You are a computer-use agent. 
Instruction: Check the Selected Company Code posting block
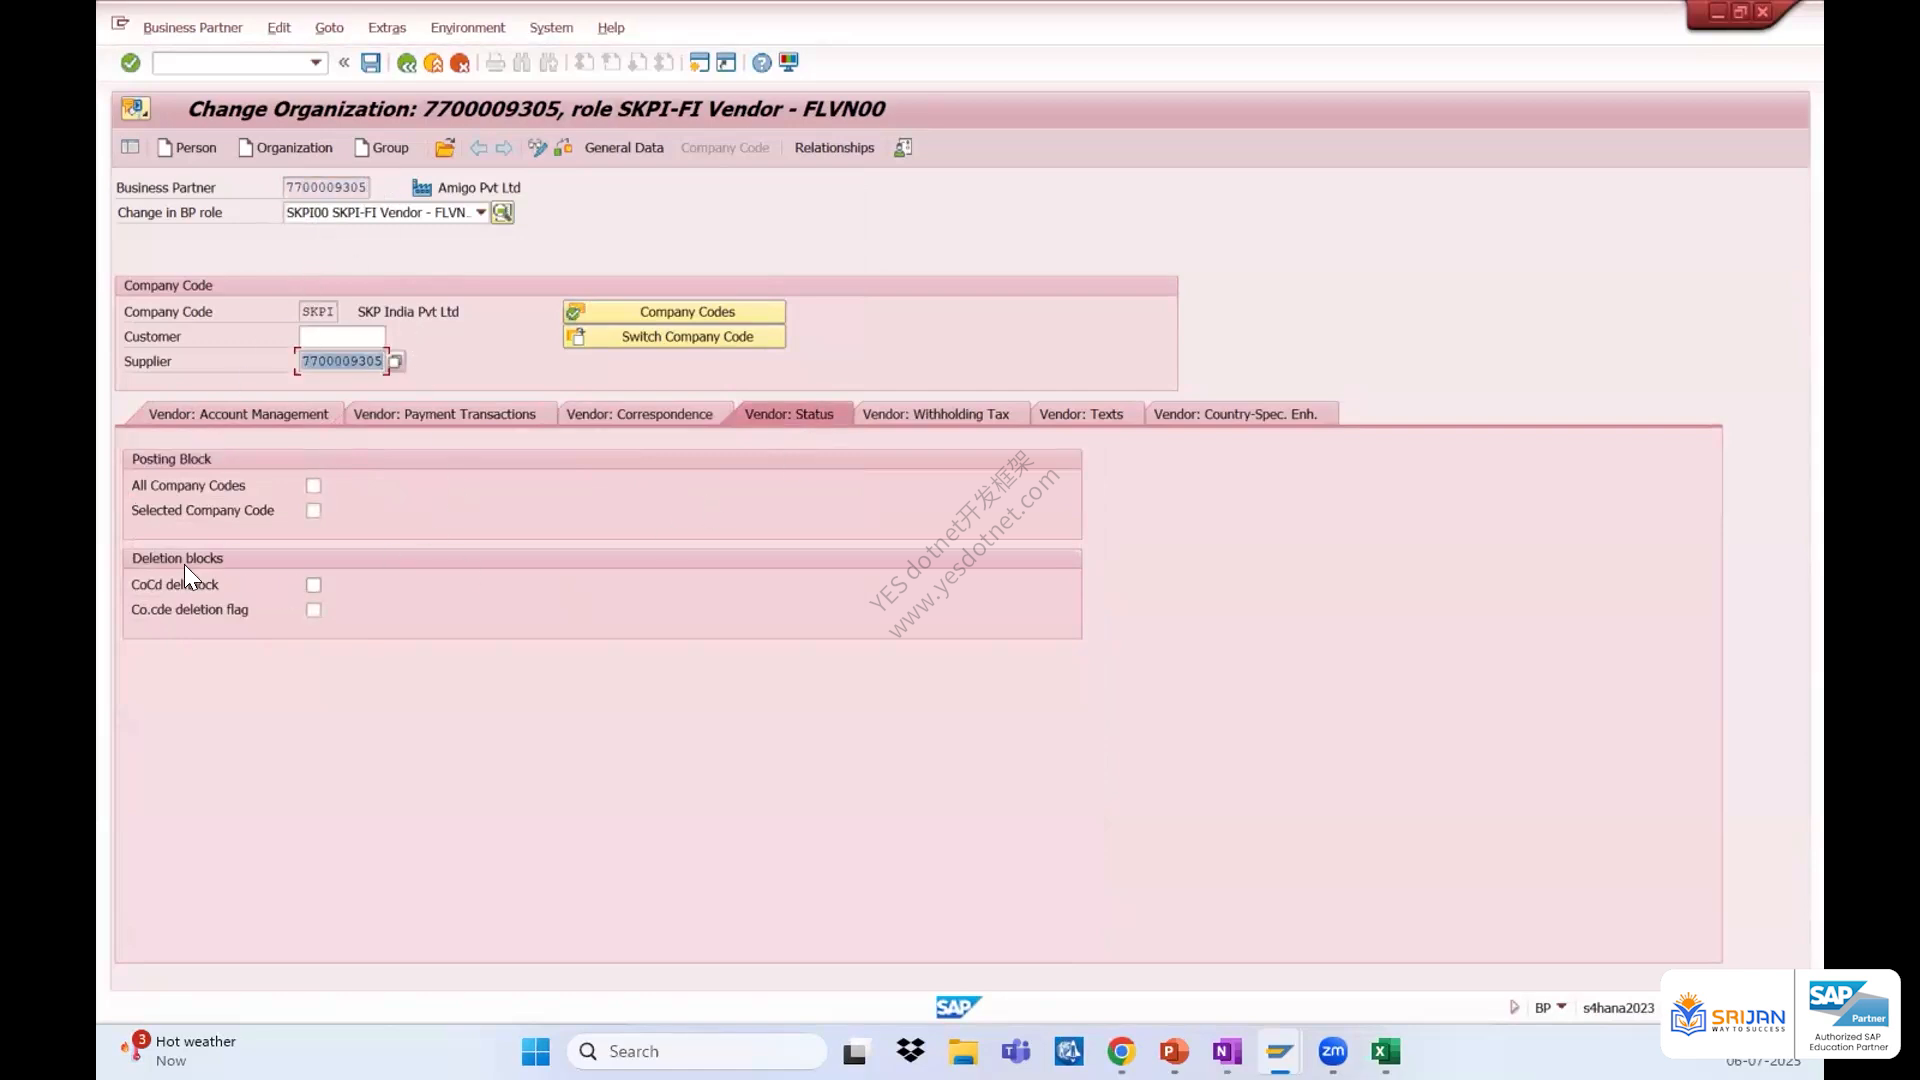tap(314, 511)
